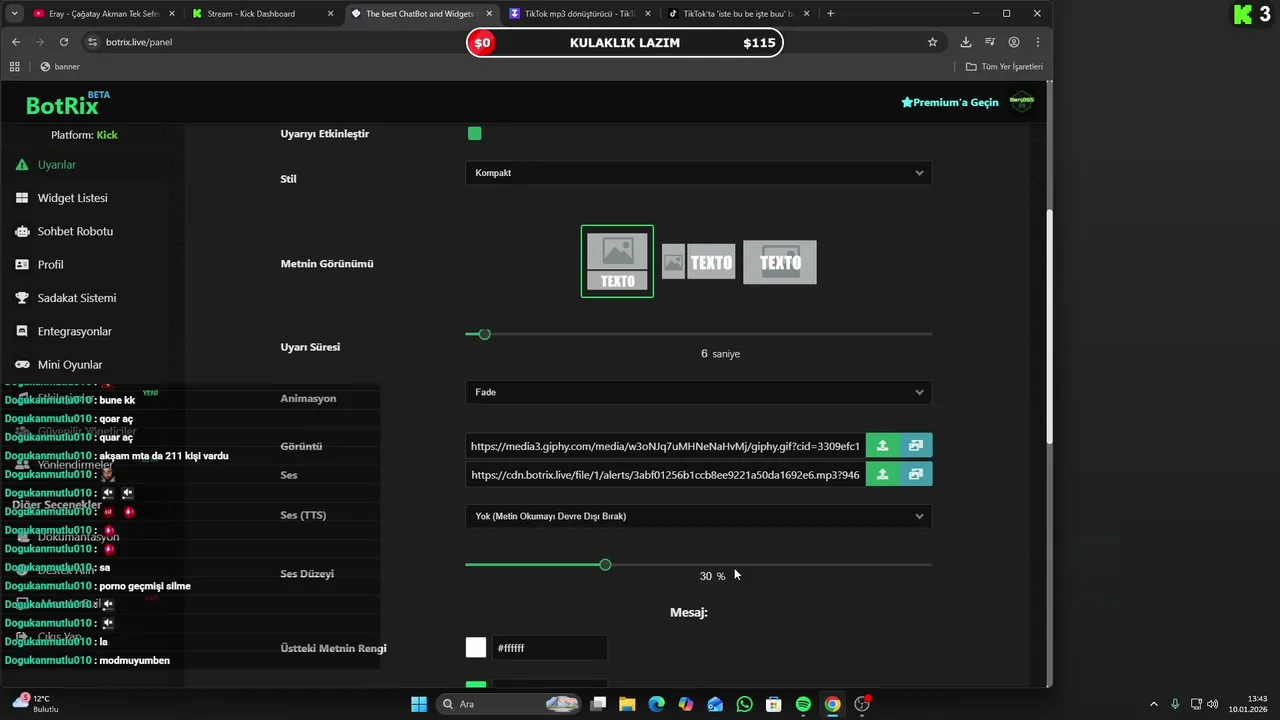
Task: Open Ses (TTS) dropdown
Action: click(x=698, y=516)
